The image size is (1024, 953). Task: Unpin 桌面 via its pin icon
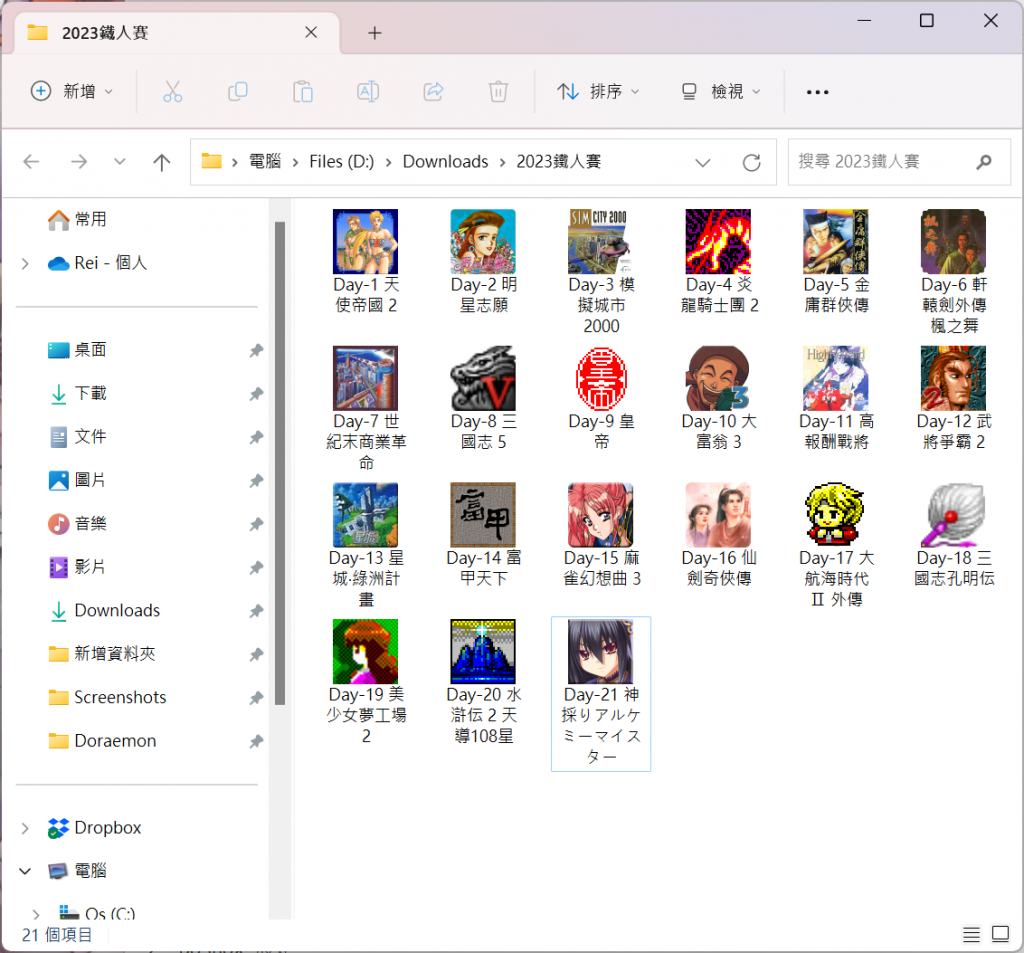tap(256, 350)
